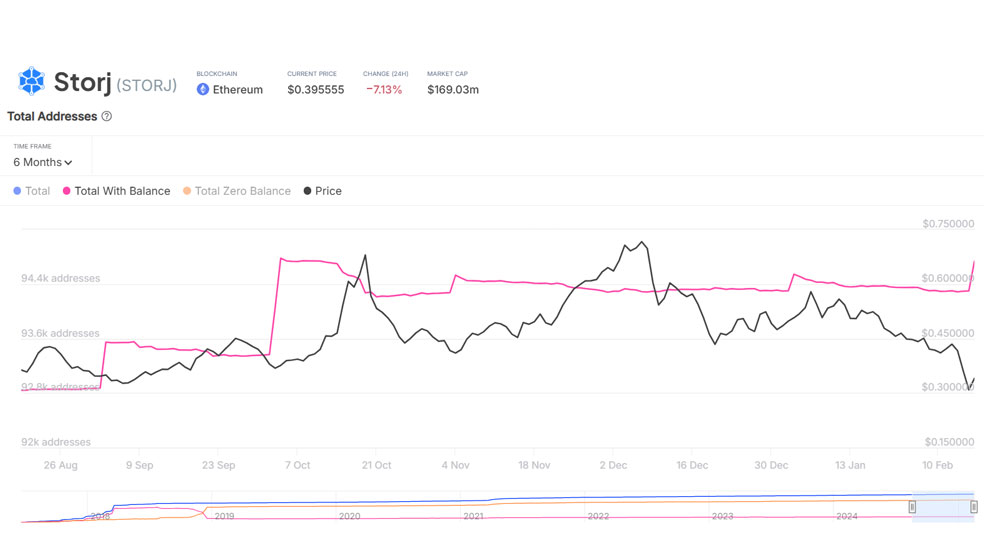The image size is (984, 554).
Task: Toggle the Total series in legend
Action: [31, 191]
